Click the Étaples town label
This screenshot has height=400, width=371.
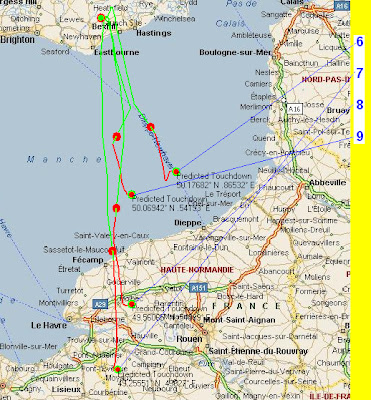[x=264, y=96]
